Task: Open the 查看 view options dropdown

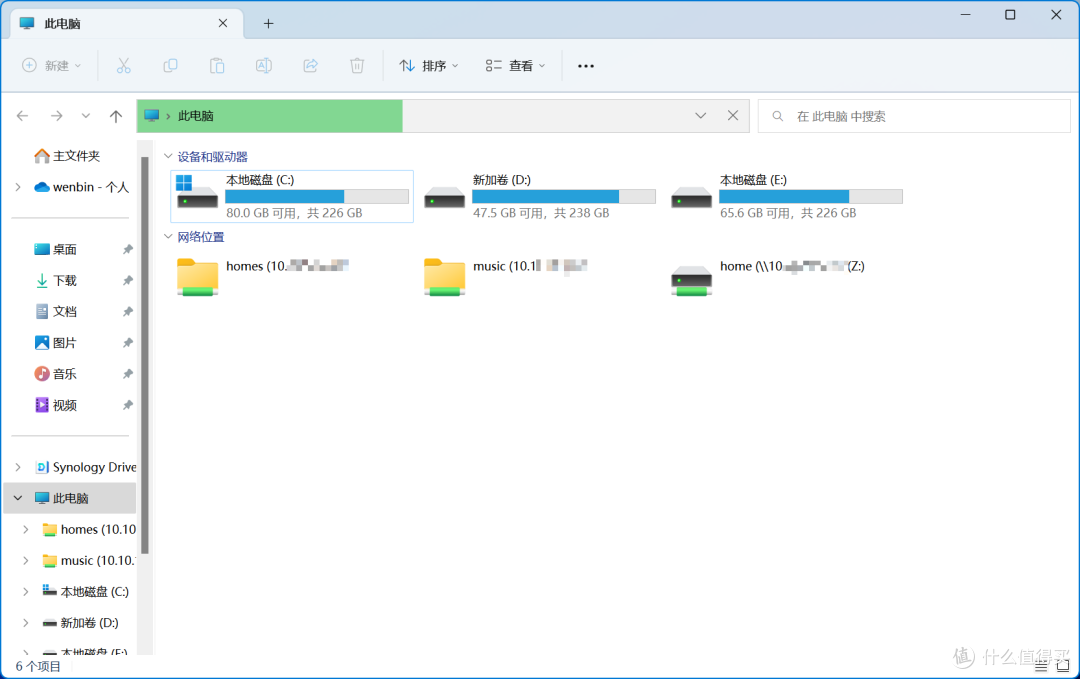Action: pyautogui.click(x=514, y=65)
